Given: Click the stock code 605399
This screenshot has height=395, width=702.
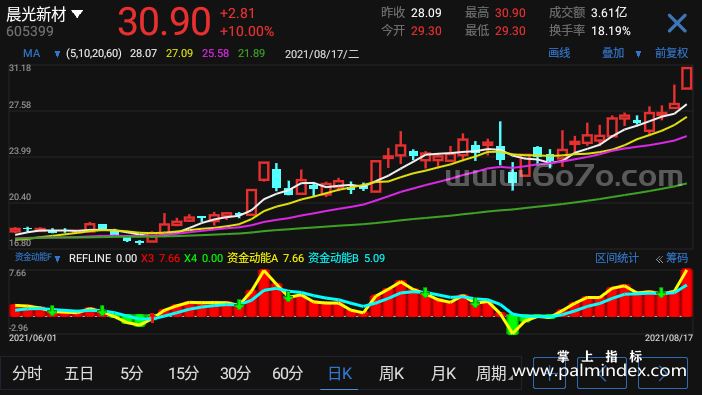Looking at the screenshot, I should pyautogui.click(x=30, y=31).
